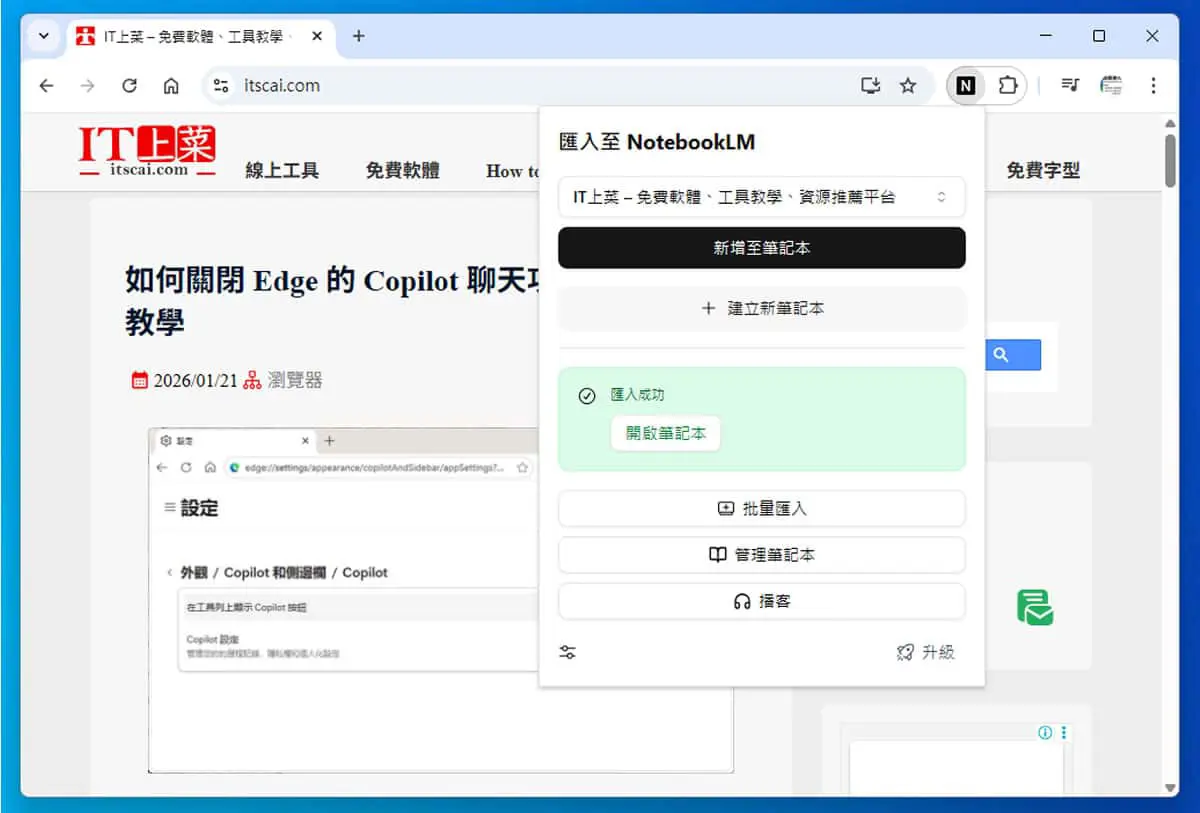Open Chrome's three-dot menu
This screenshot has height=813, width=1200.
pos(1153,86)
